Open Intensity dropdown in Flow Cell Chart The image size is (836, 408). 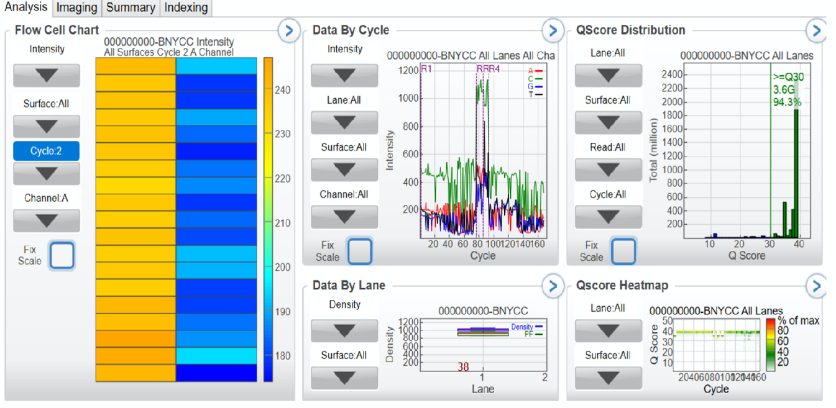click(x=46, y=75)
